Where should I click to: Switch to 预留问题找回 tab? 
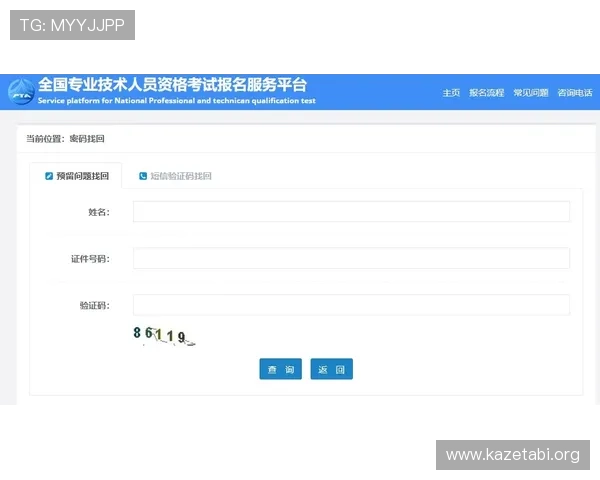click(76, 176)
